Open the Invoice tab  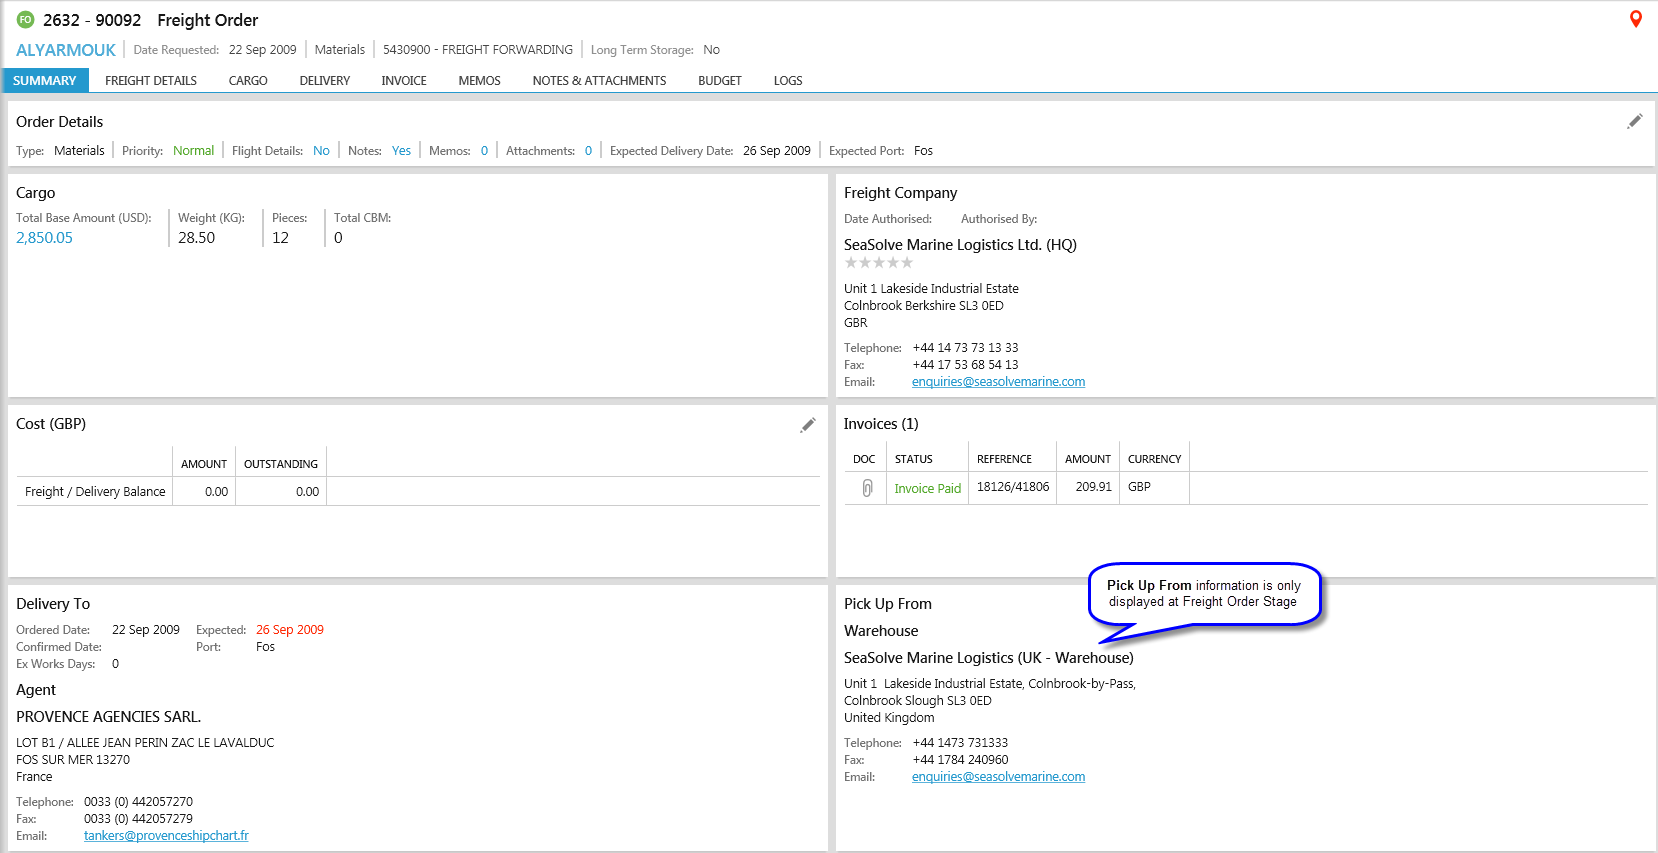[404, 81]
